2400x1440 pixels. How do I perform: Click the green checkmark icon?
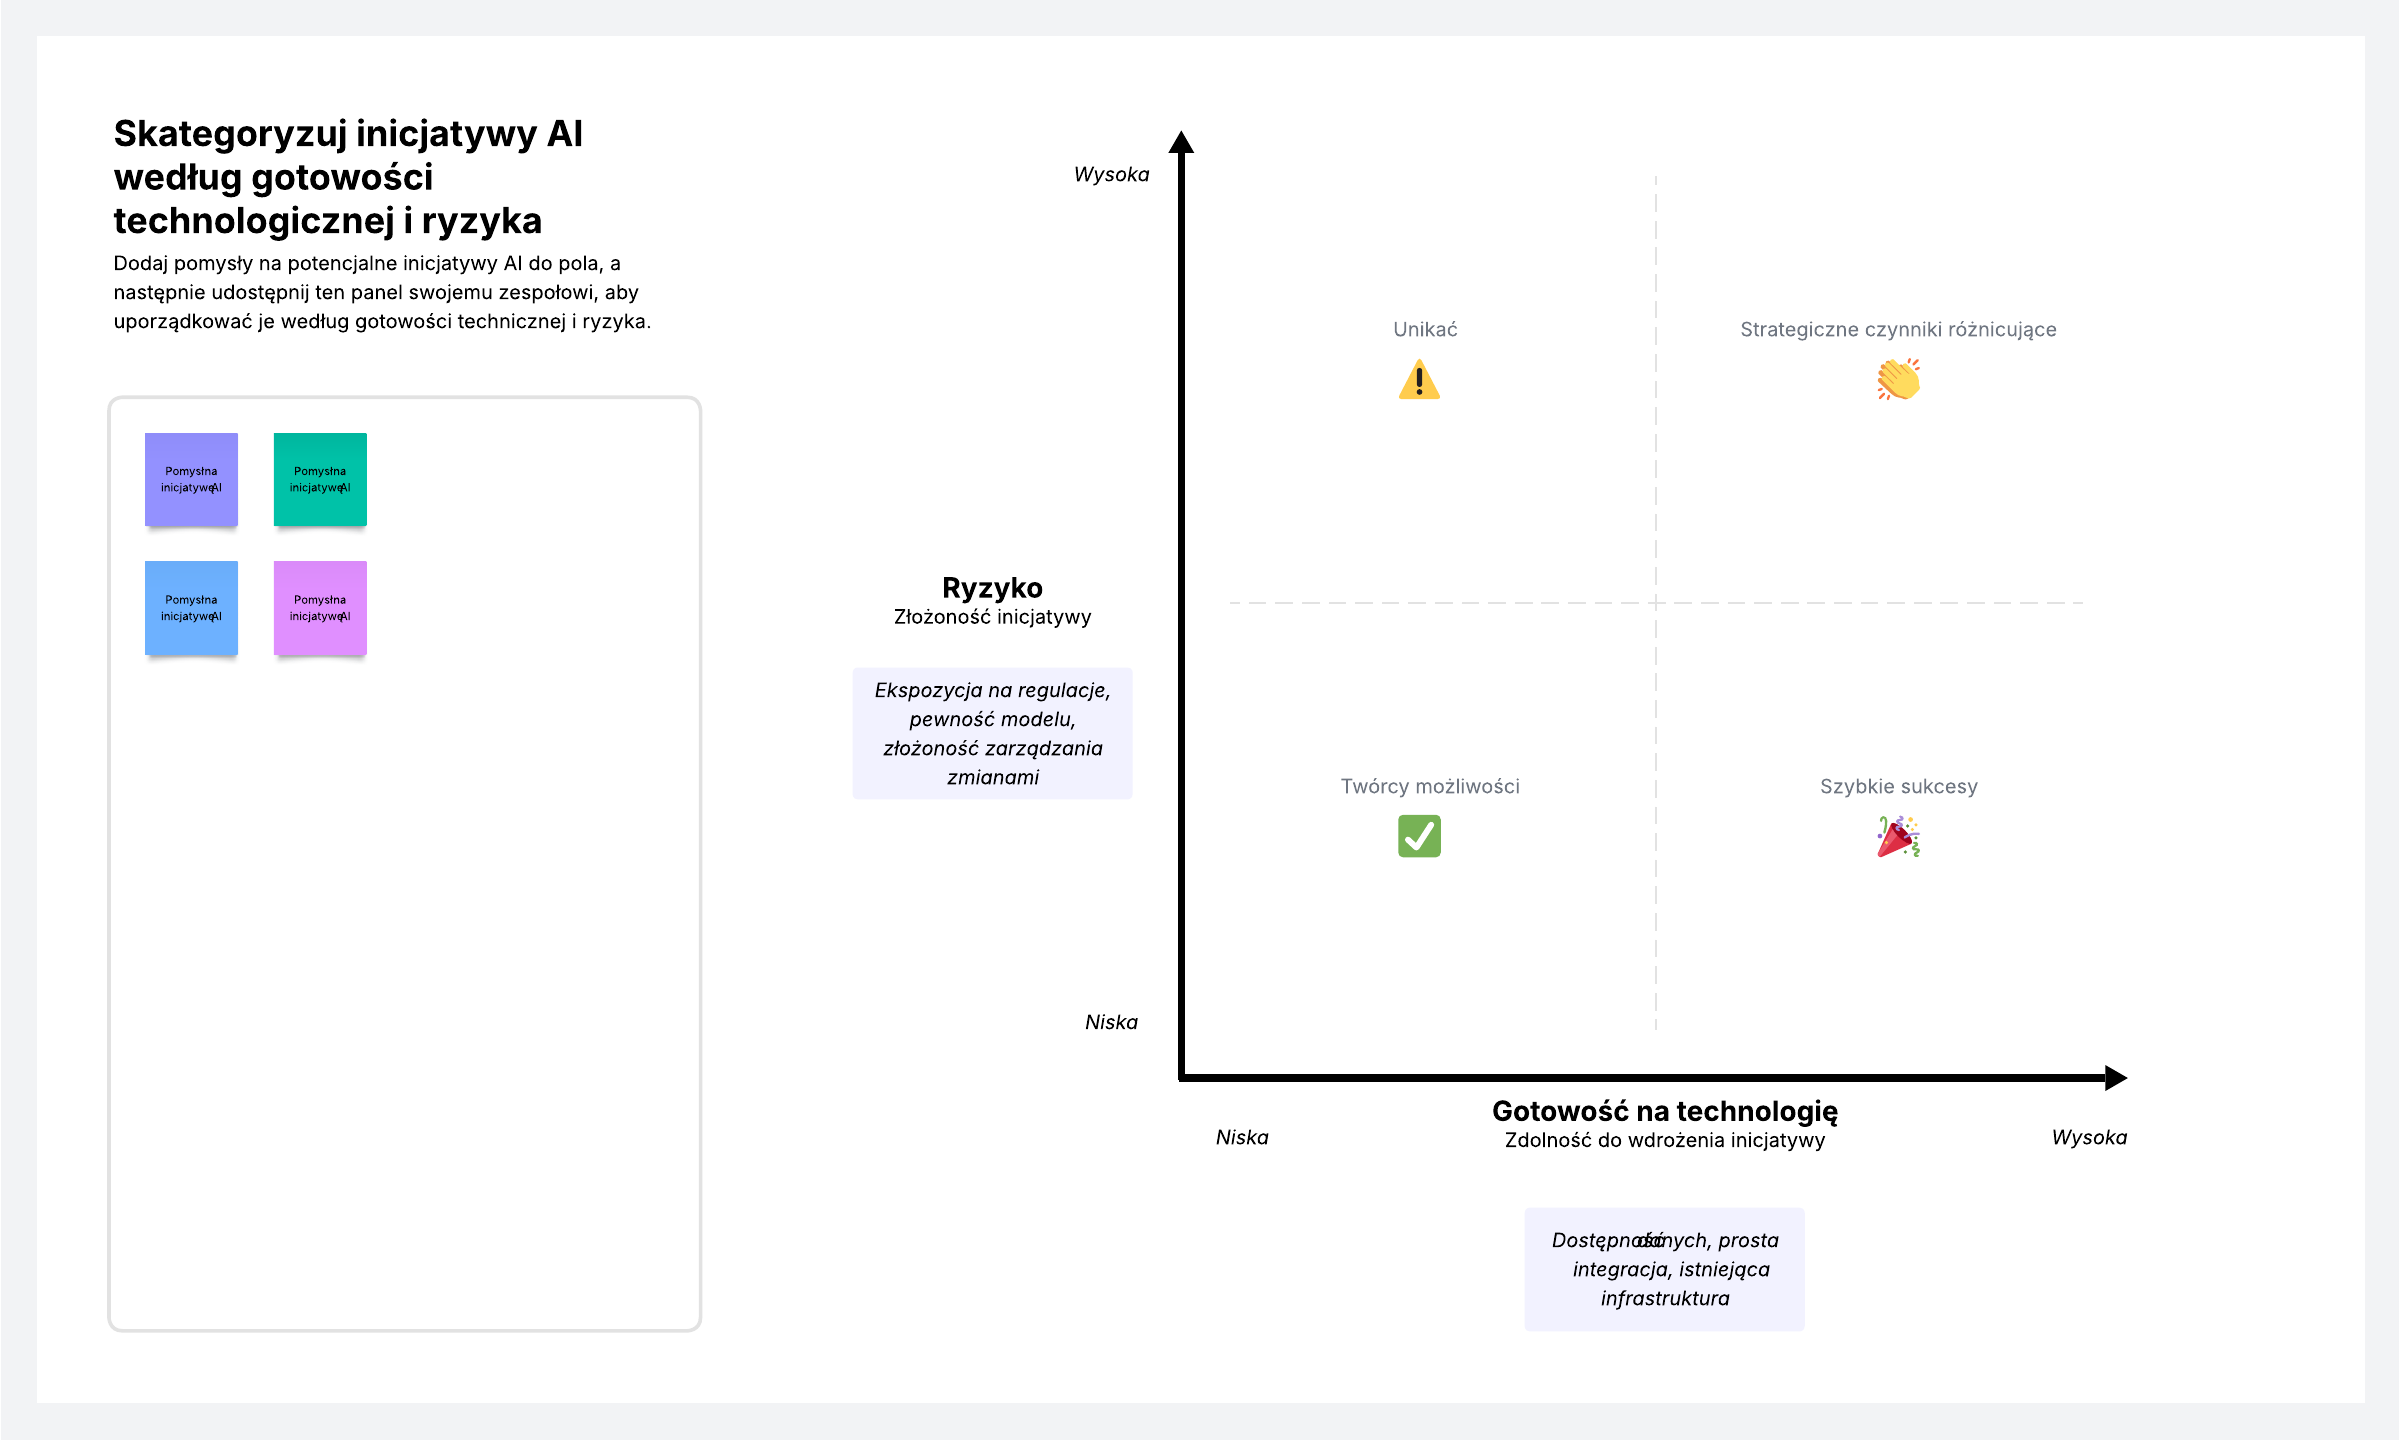point(1419,836)
